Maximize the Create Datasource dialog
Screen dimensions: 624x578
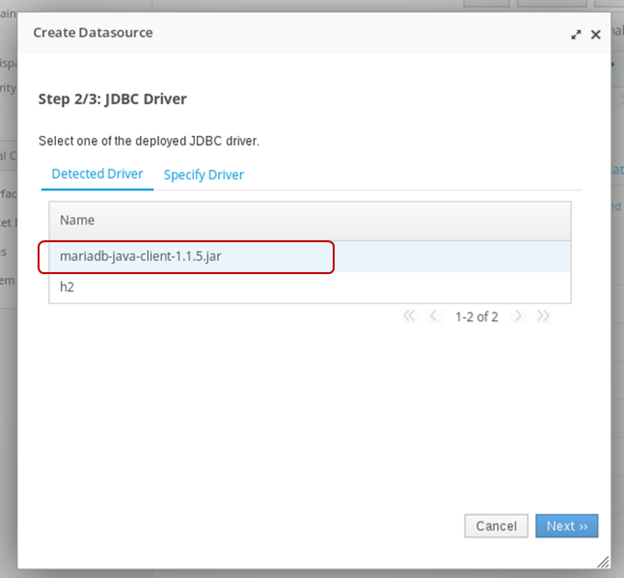click(576, 34)
